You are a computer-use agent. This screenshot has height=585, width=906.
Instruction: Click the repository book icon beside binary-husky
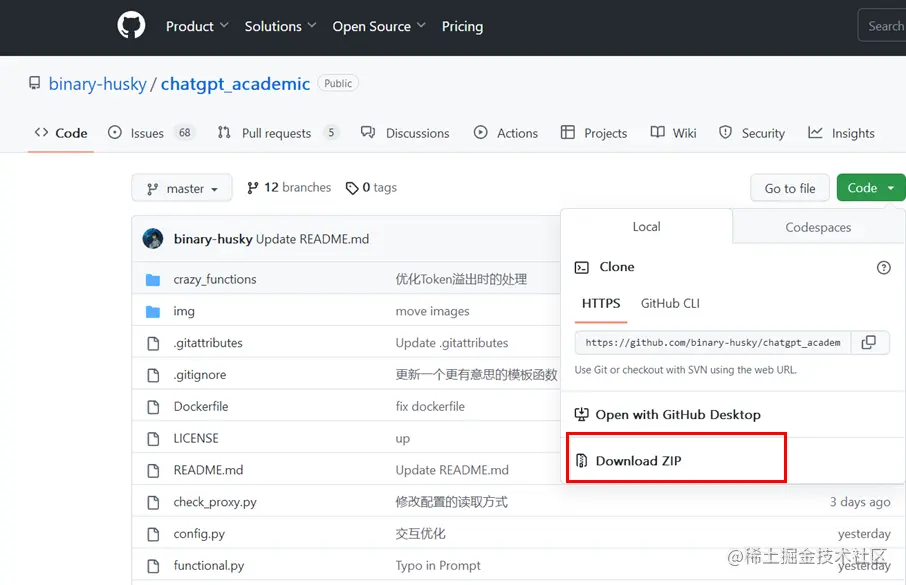pyautogui.click(x=35, y=83)
